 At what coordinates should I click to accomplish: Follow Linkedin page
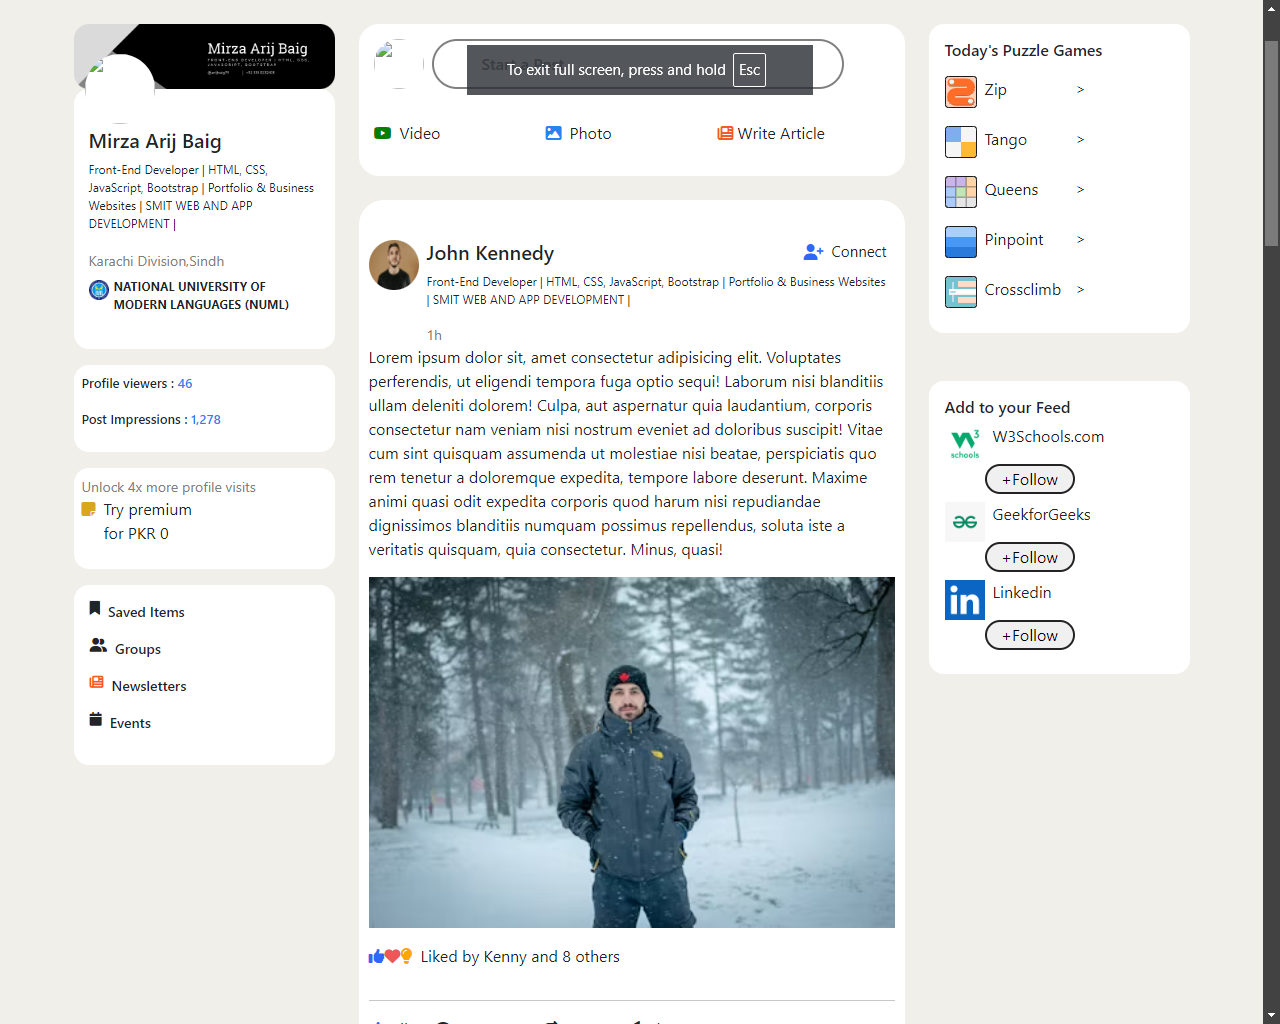click(1030, 635)
